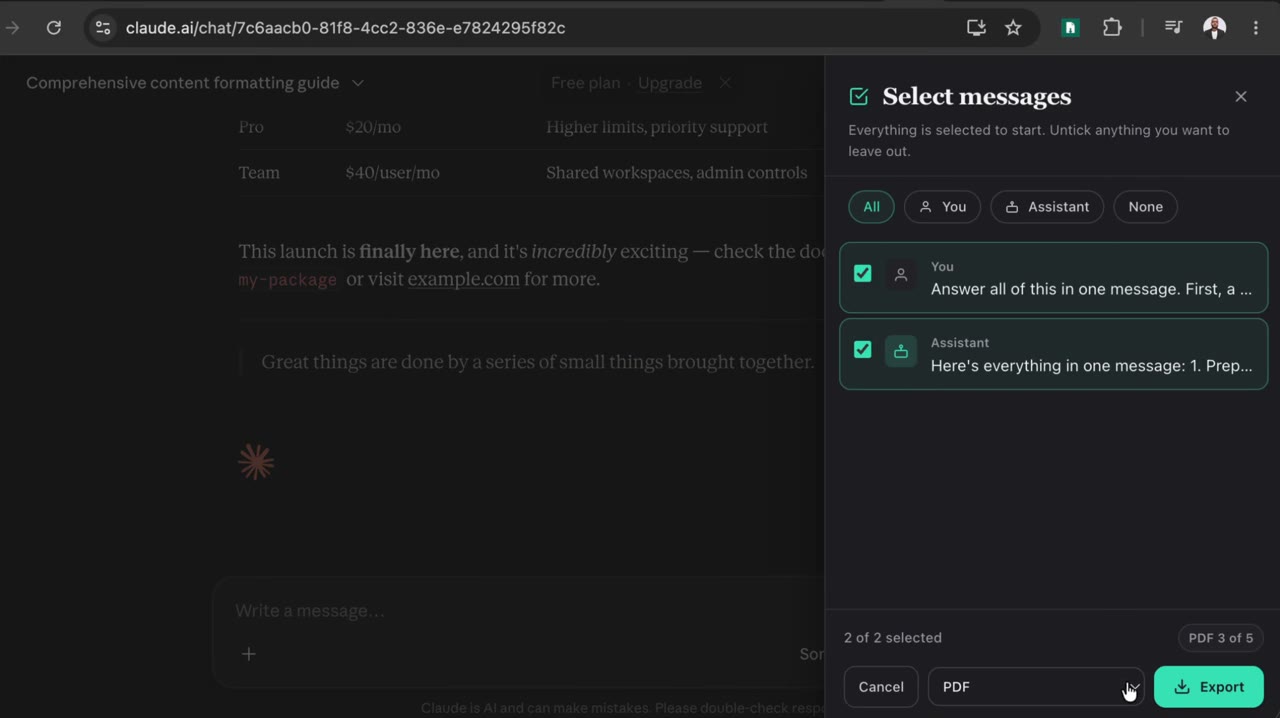The image size is (1280, 718).
Task: Select the All filter chip
Action: click(871, 207)
